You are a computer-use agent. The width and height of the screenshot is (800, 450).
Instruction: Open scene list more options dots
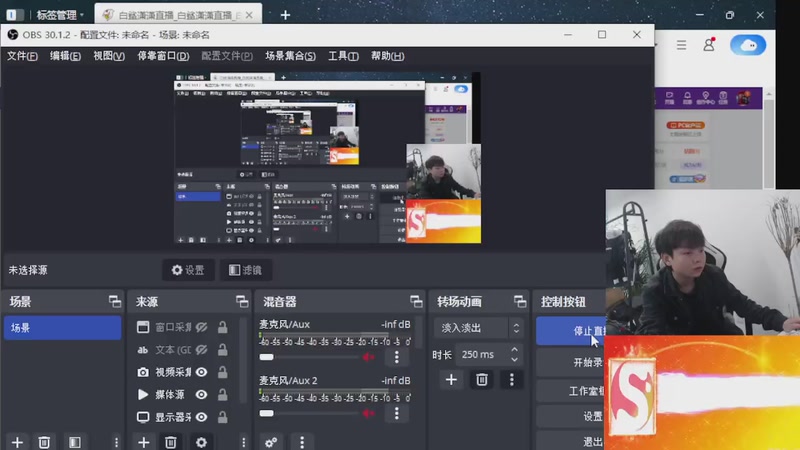pyautogui.click(x=116, y=442)
